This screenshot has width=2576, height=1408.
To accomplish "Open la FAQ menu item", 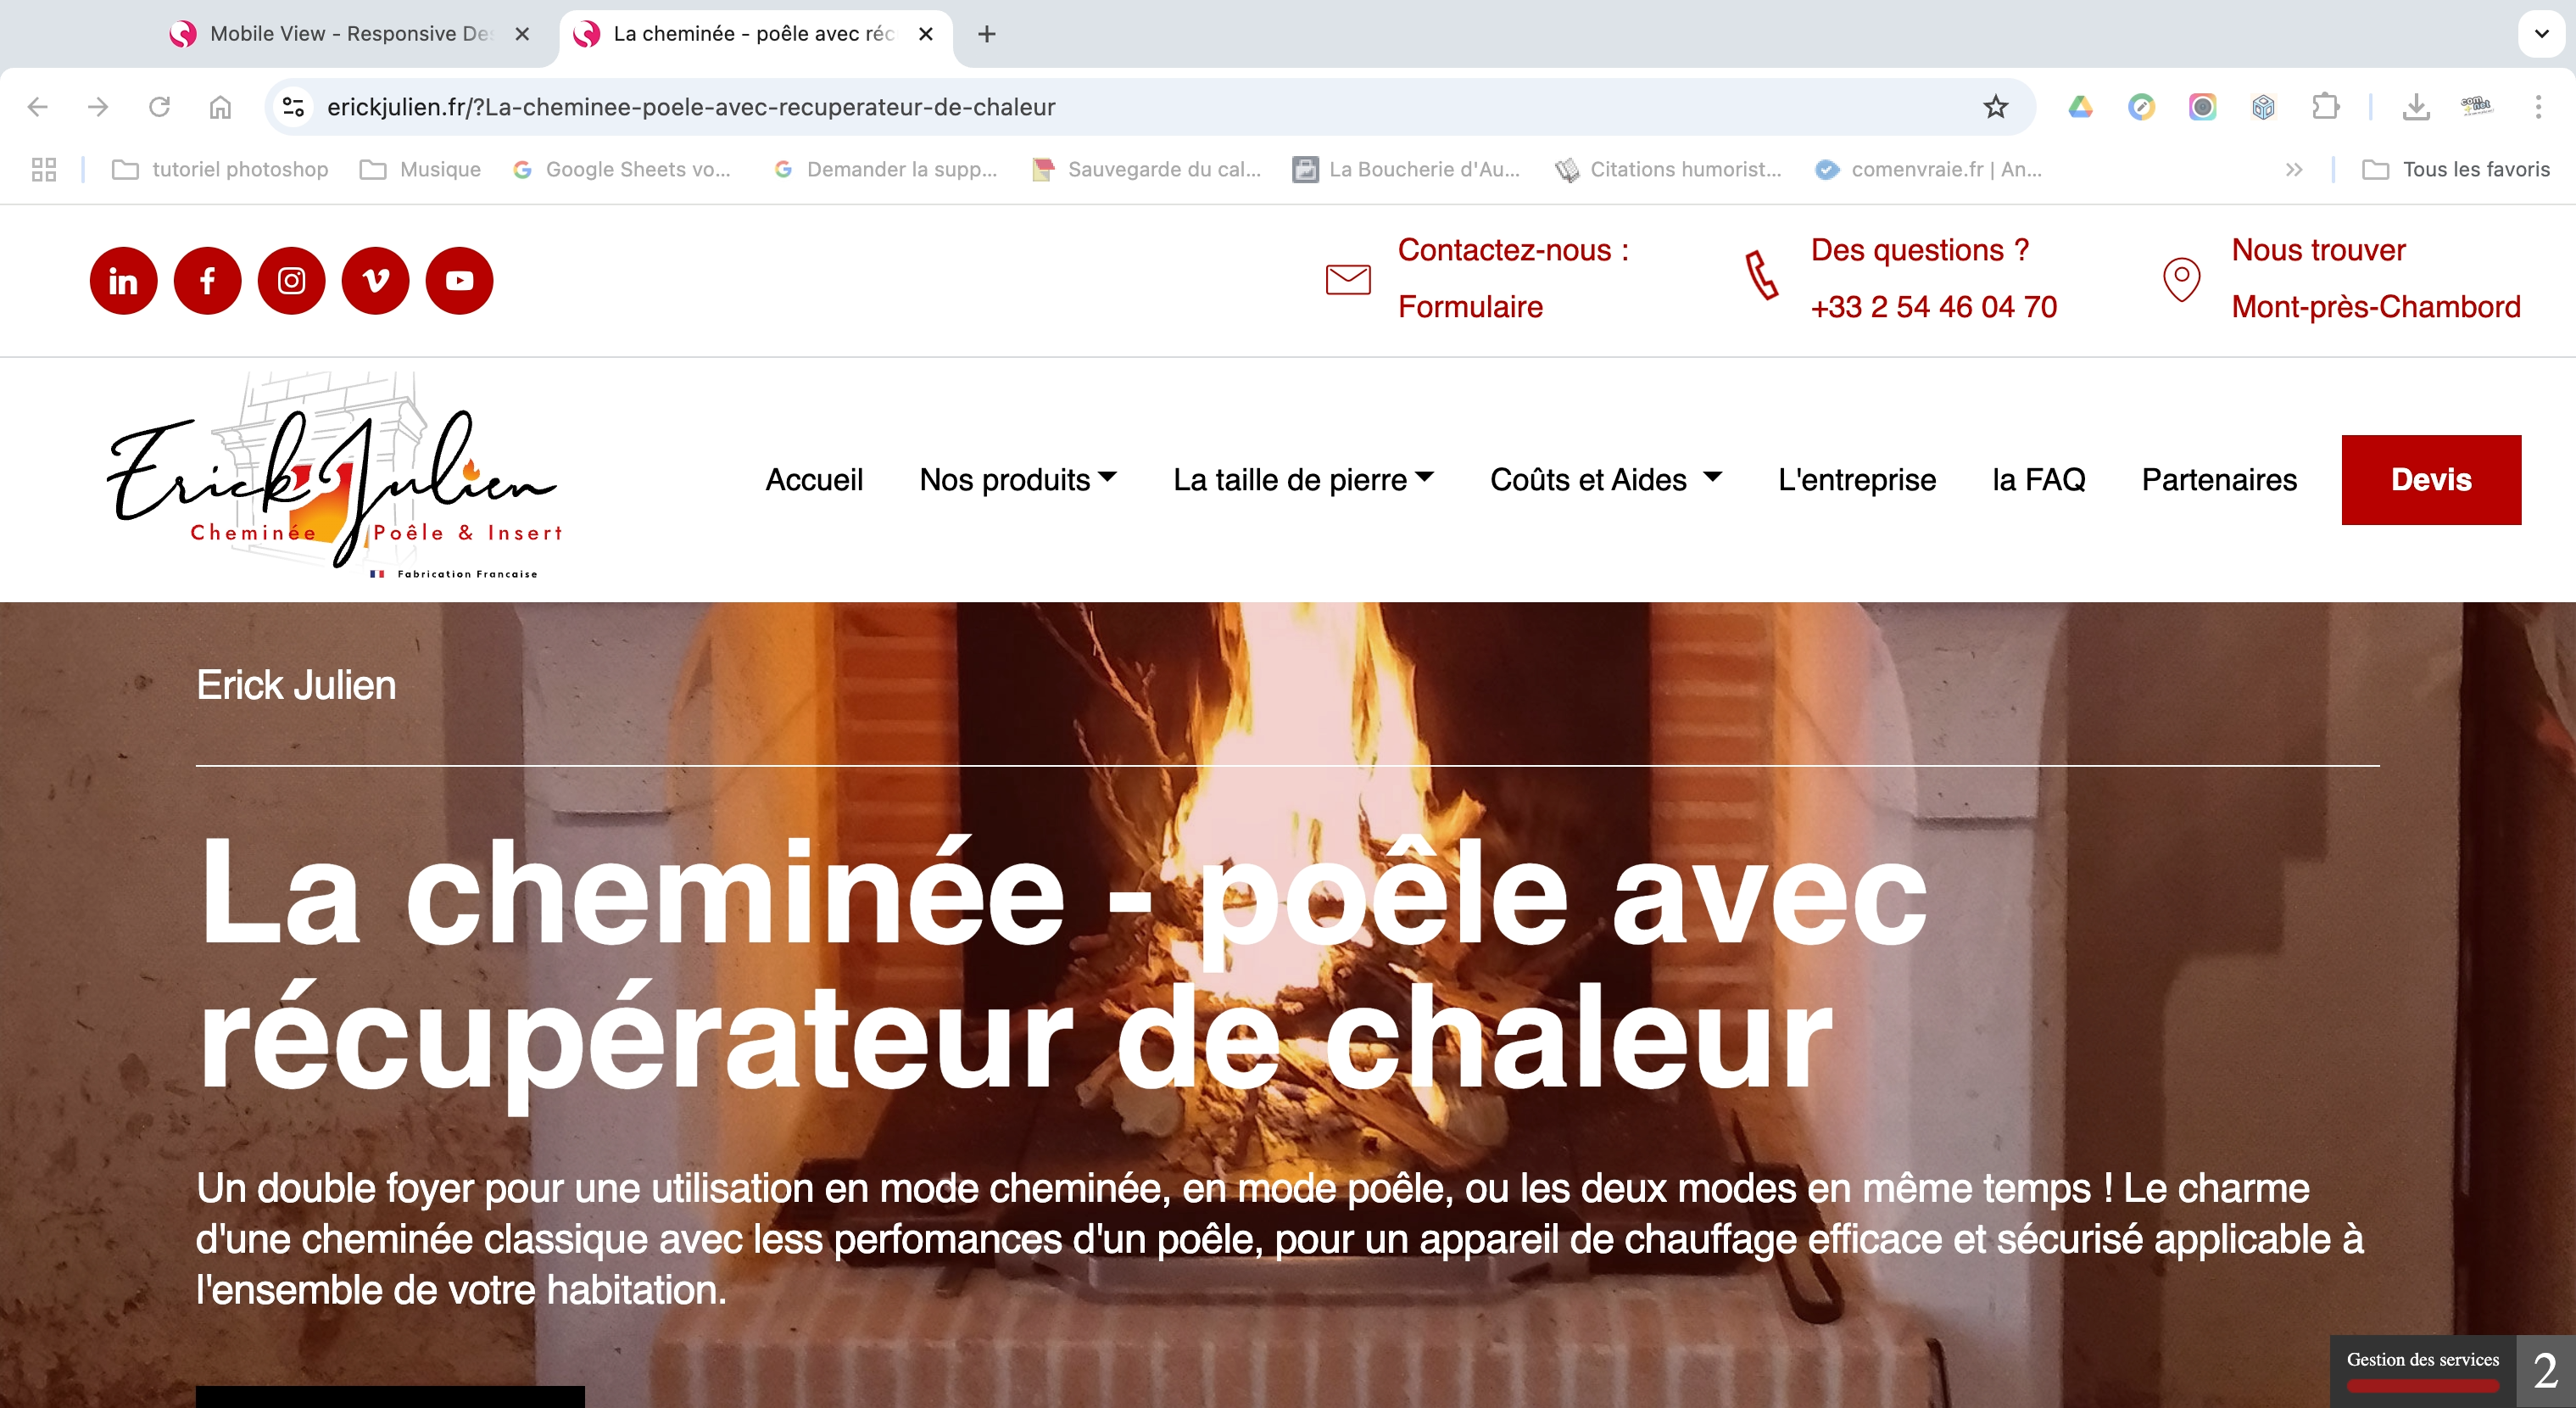I will [2038, 480].
